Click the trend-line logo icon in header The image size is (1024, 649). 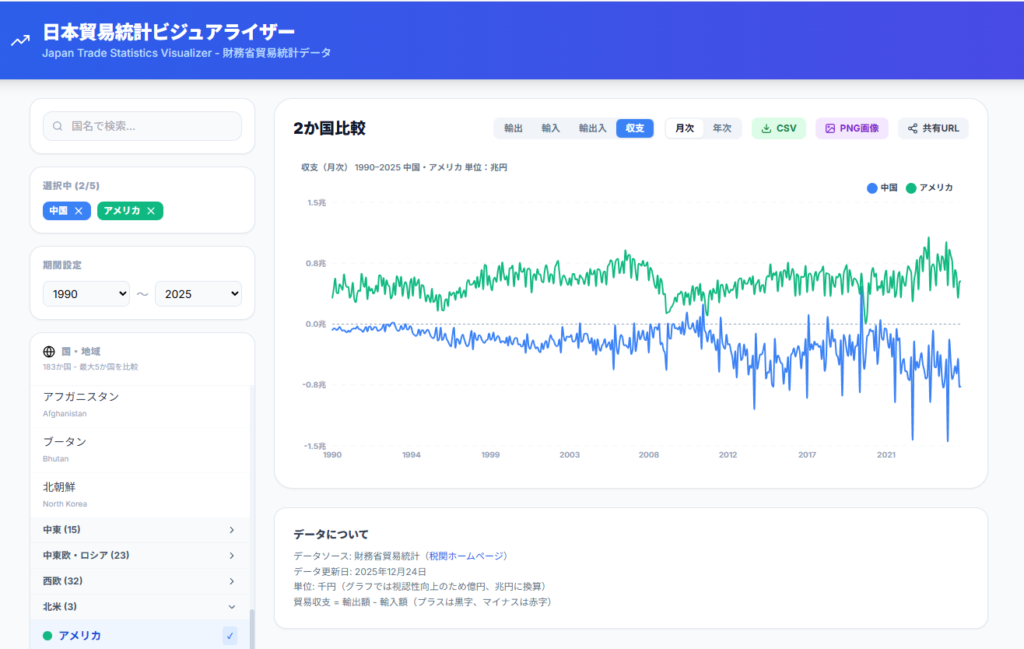(20, 41)
